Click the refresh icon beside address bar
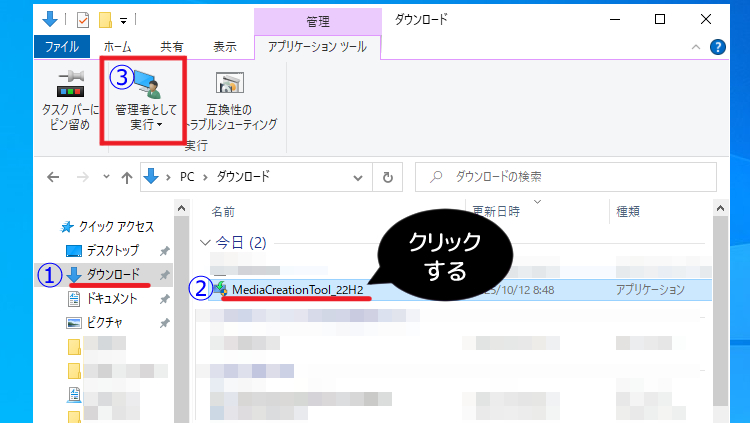This screenshot has height=423, width=750. click(x=387, y=177)
